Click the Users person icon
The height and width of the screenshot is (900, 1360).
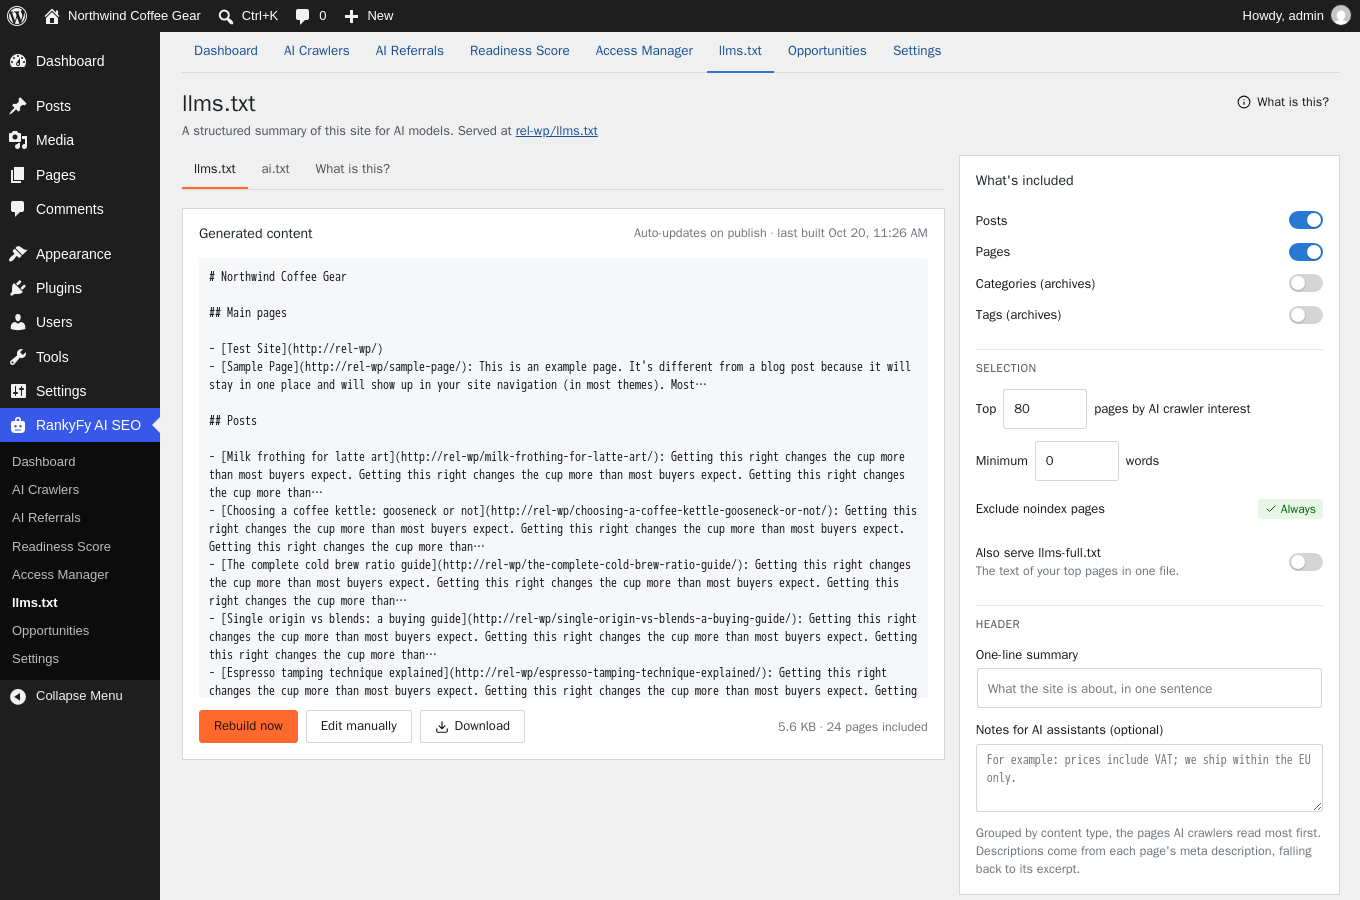pos(18,322)
